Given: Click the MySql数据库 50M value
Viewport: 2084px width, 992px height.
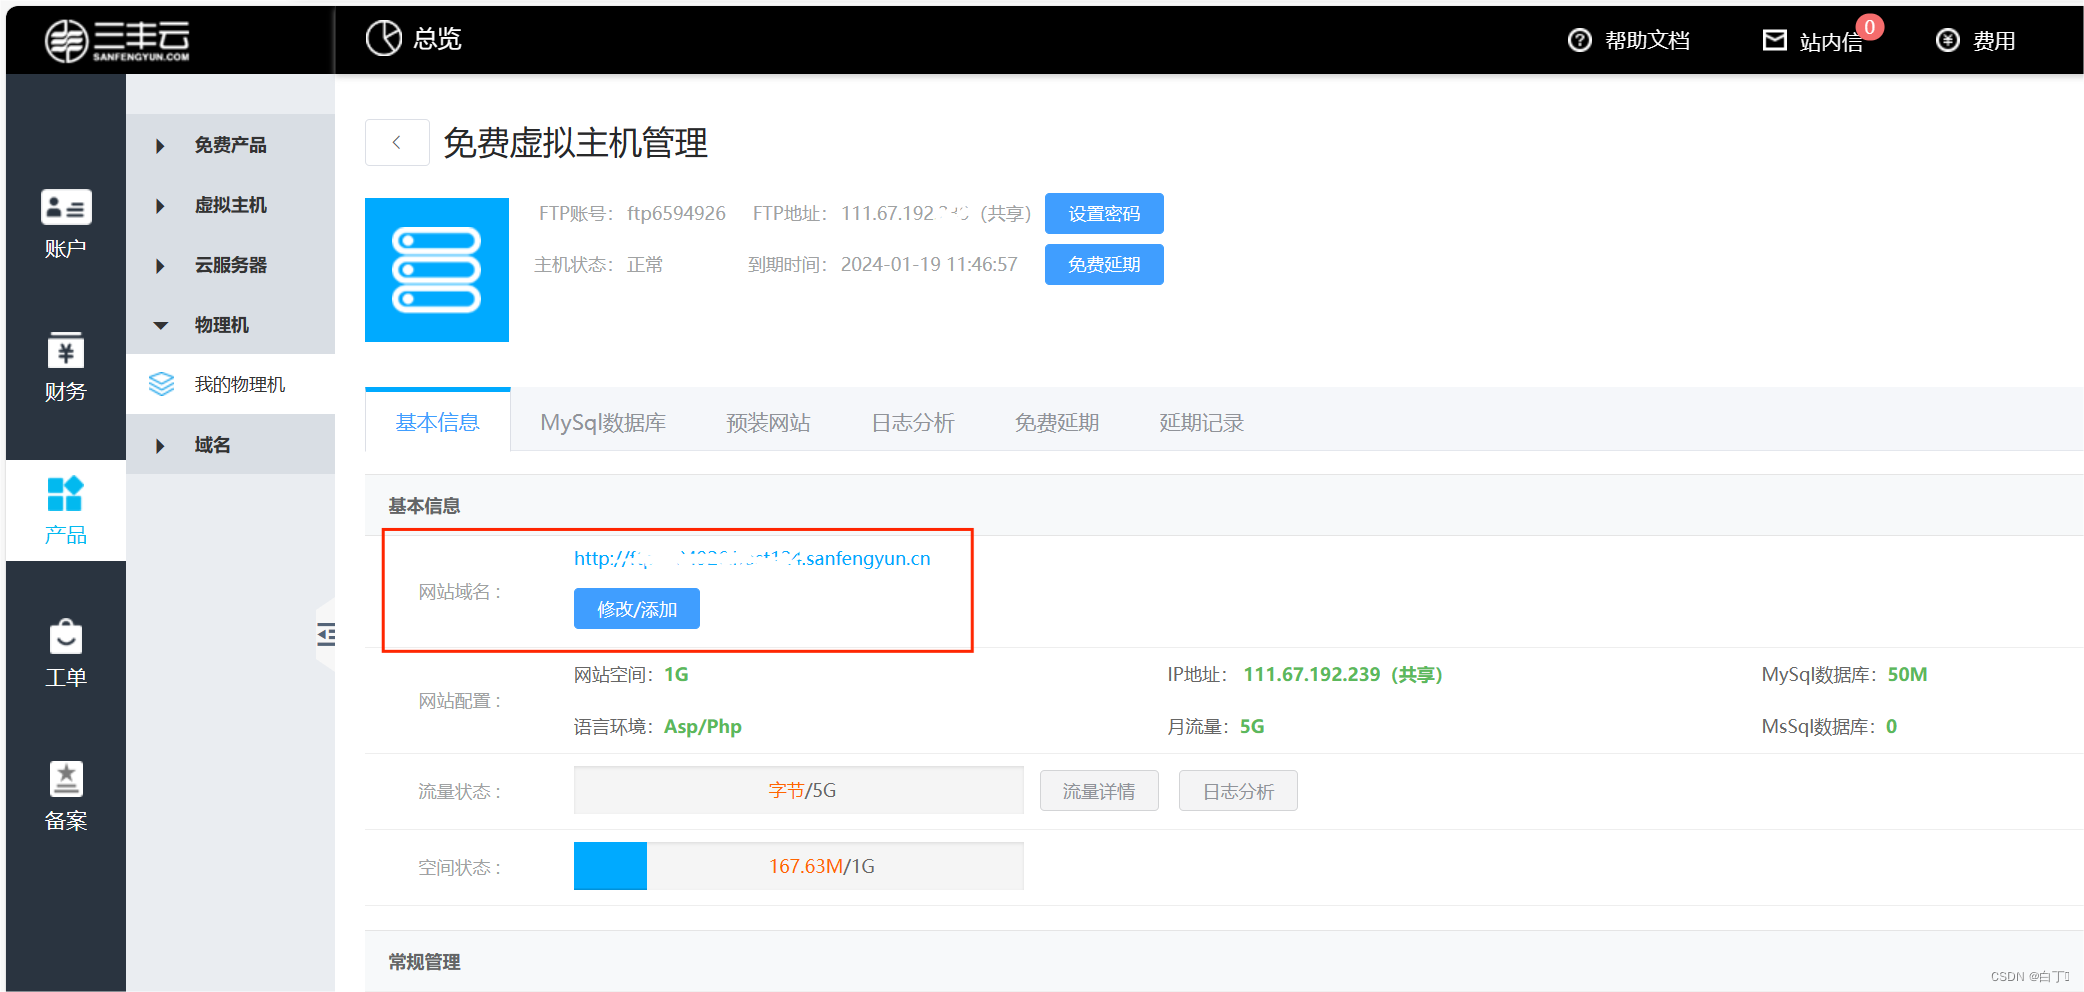Looking at the screenshot, I should tap(1907, 675).
